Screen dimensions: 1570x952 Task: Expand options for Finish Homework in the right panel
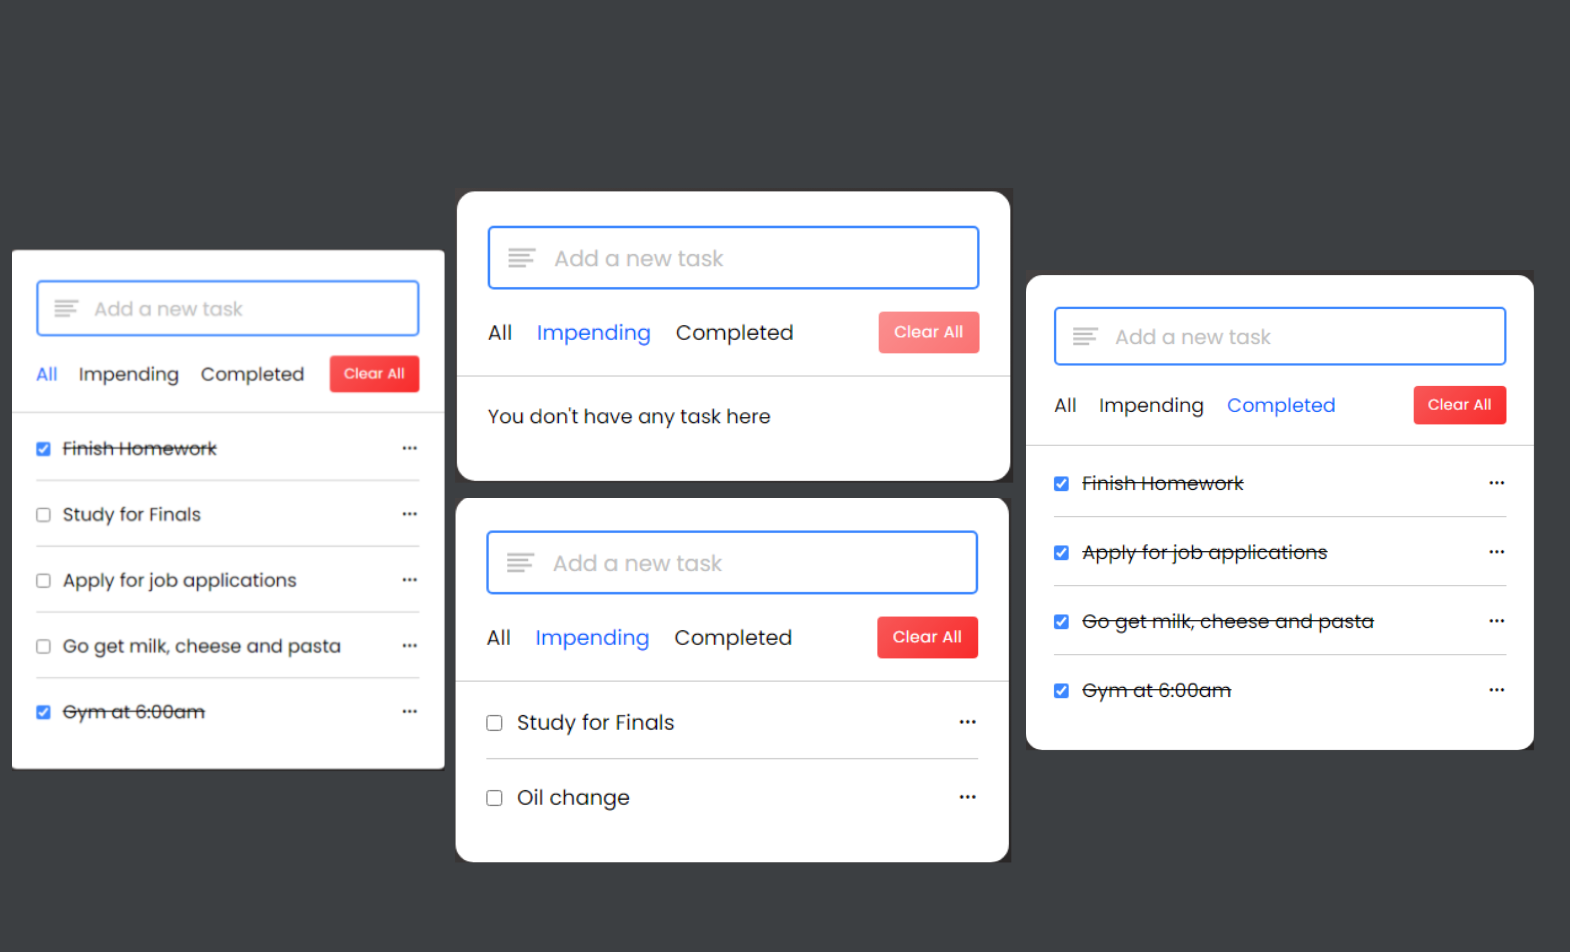(x=1496, y=483)
